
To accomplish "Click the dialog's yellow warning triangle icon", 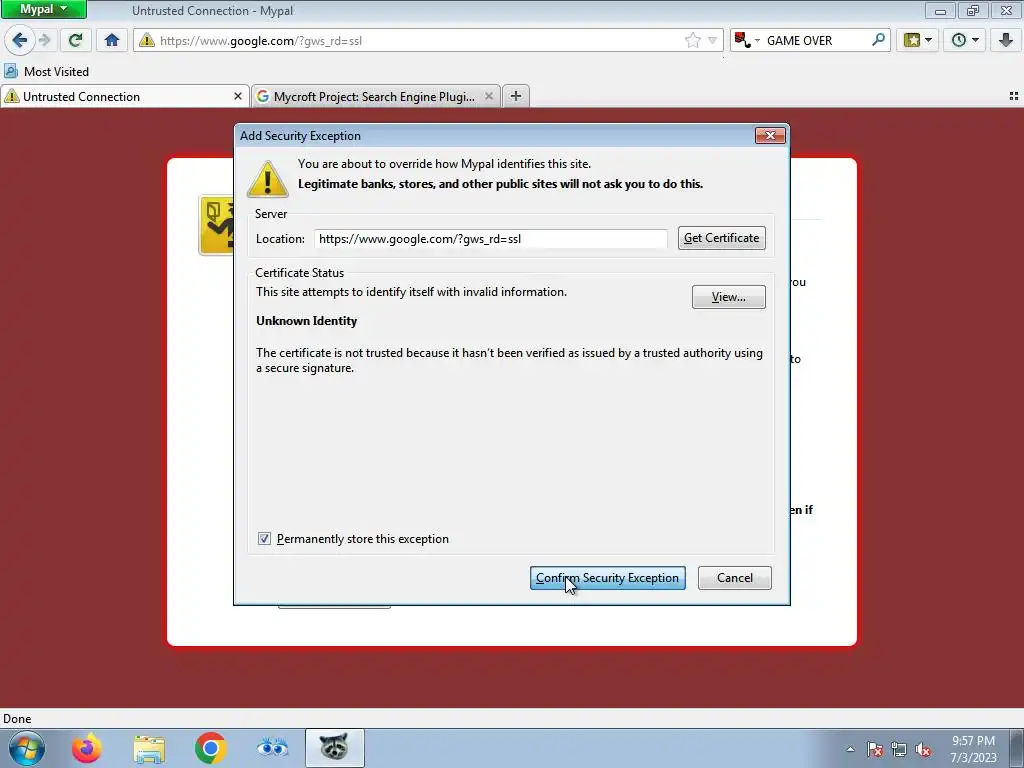I will 268,178.
